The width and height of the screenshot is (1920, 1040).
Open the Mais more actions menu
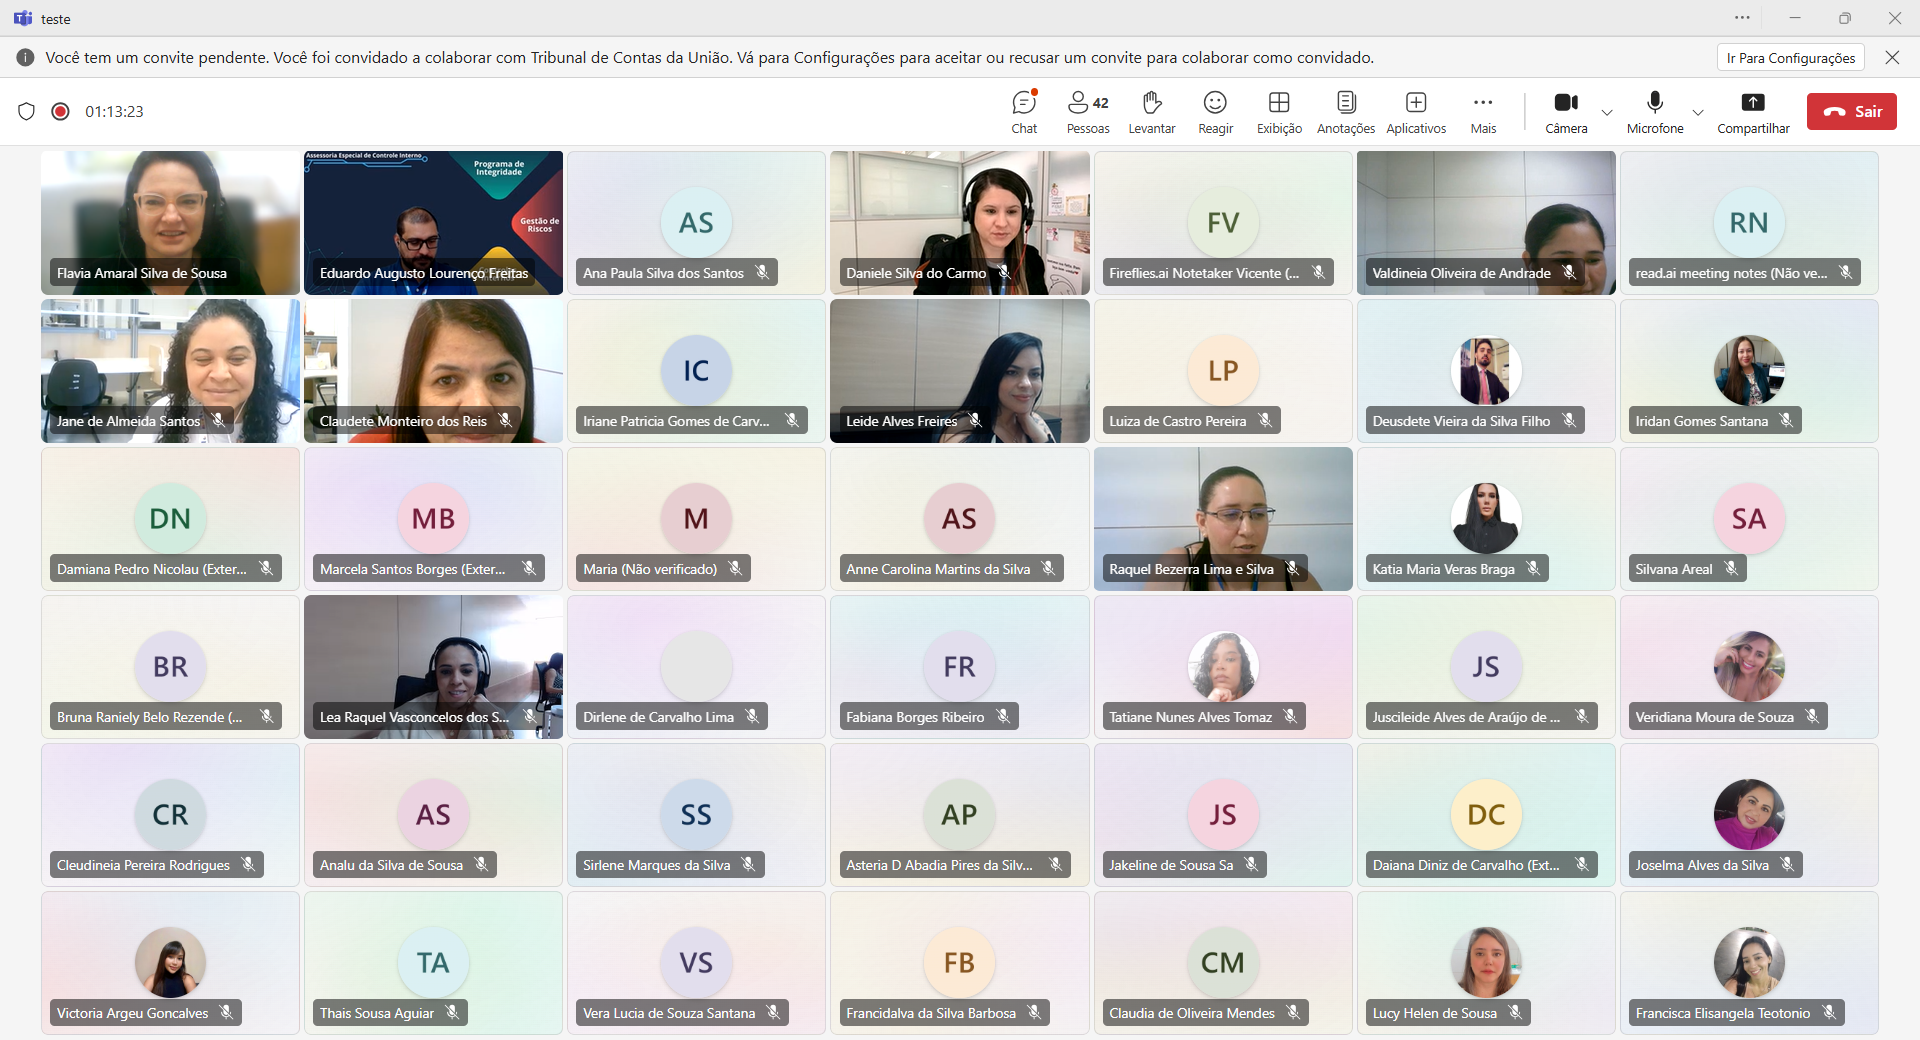1483,111
